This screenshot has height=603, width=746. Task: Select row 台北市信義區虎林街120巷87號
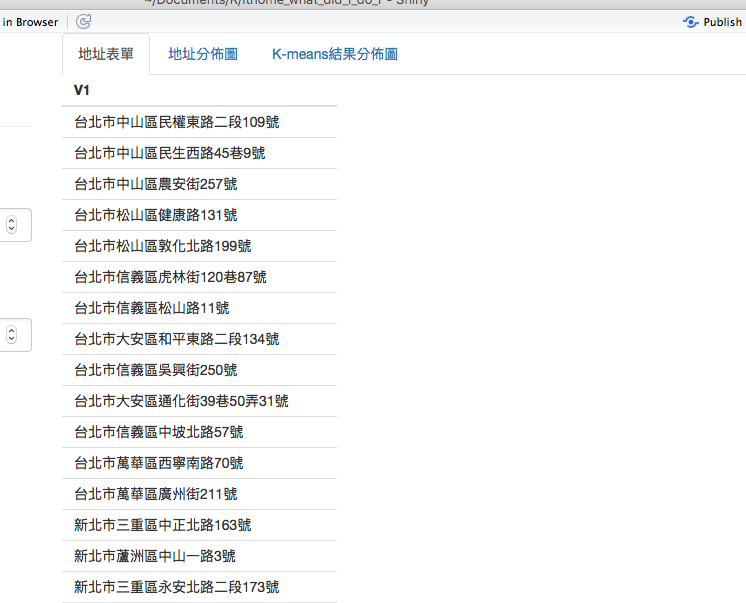pos(199,277)
